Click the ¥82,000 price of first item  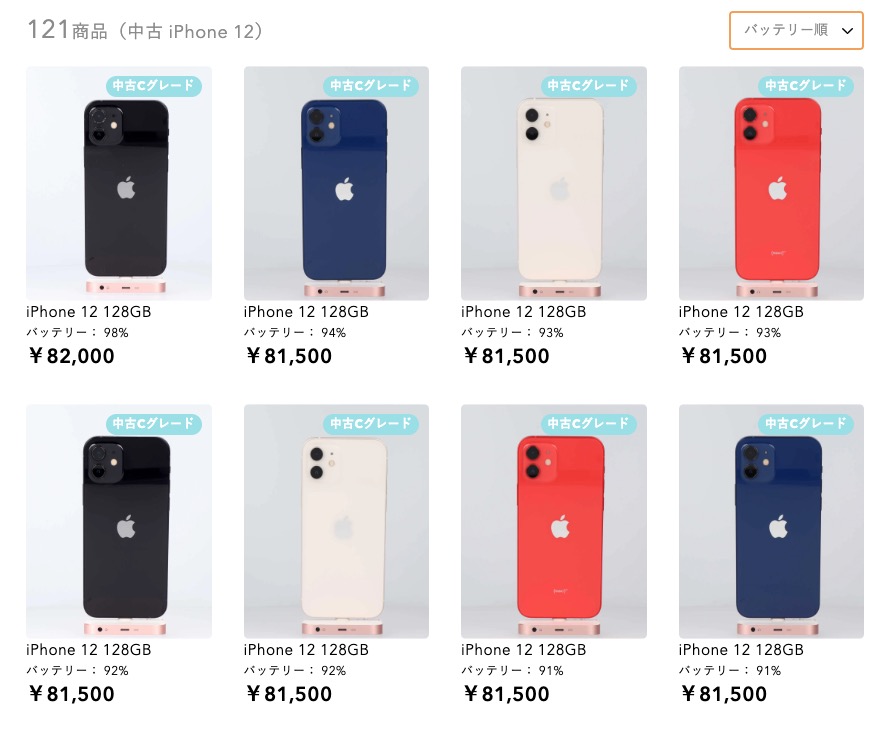tap(72, 356)
